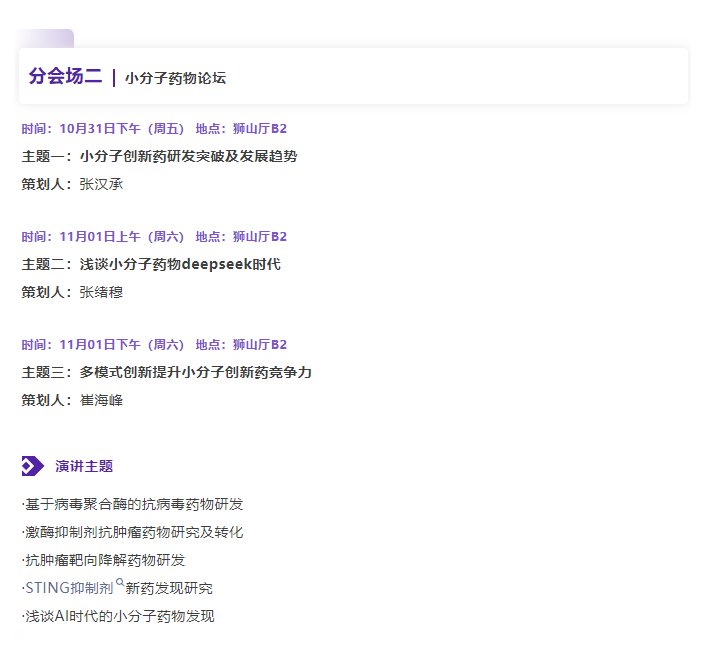Click the 演讲主题 section heading
The height and width of the screenshot is (649, 704).
point(84,466)
